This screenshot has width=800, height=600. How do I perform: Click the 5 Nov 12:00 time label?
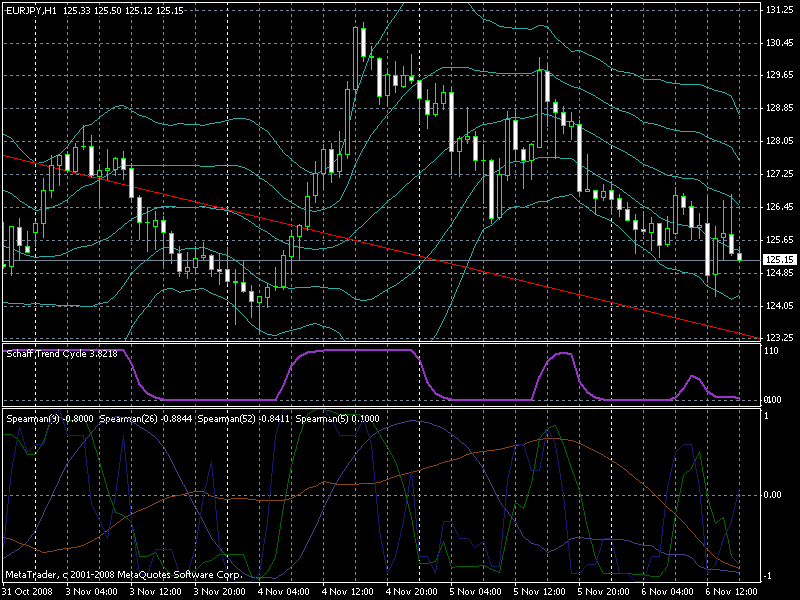pyautogui.click(x=540, y=592)
